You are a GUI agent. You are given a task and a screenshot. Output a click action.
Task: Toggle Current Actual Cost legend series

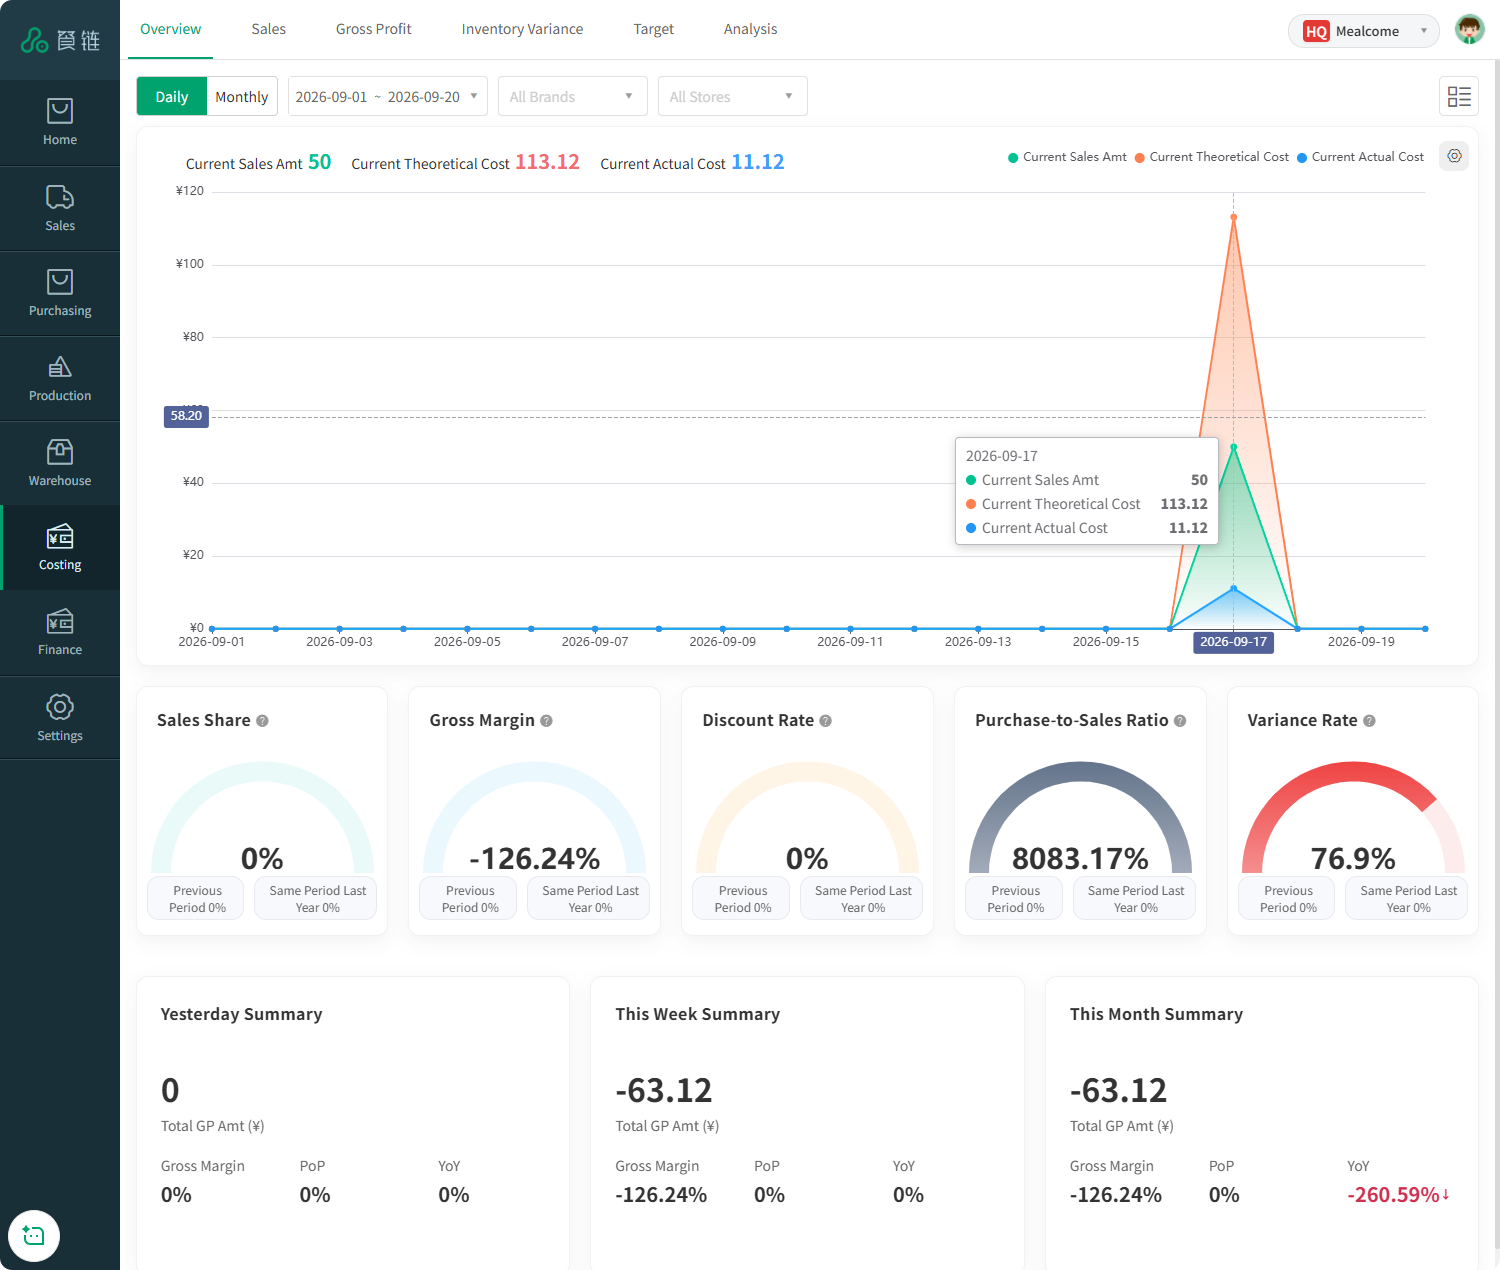(x=1360, y=157)
